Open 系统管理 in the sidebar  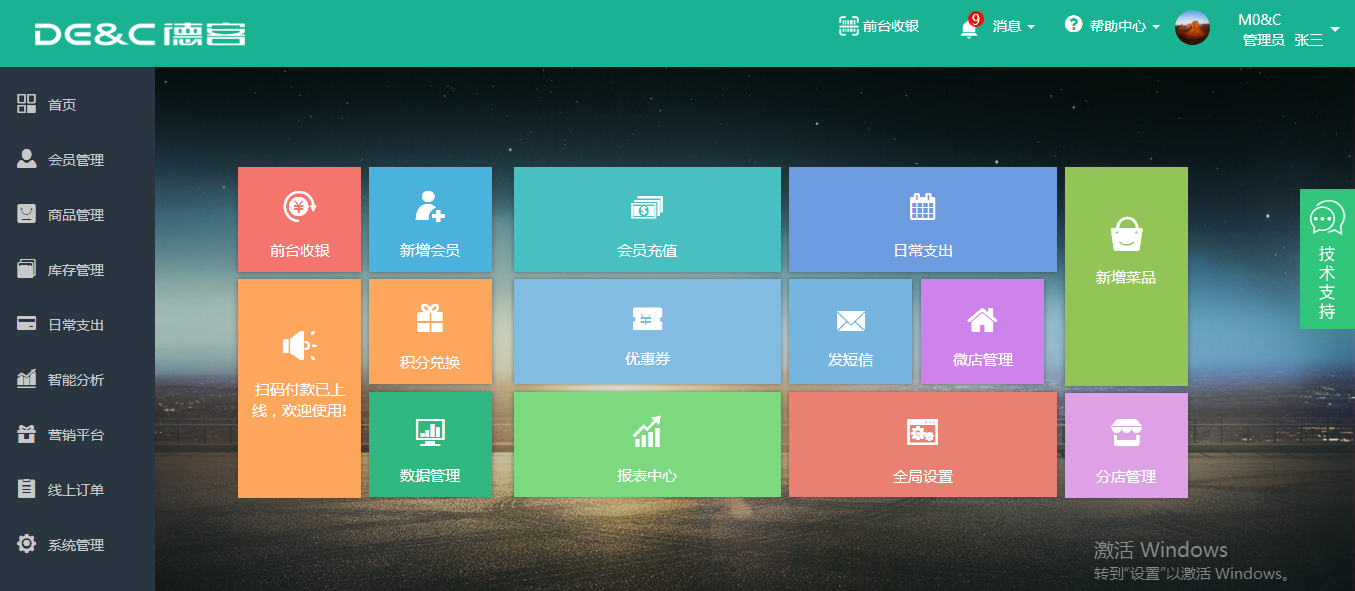pos(77,544)
